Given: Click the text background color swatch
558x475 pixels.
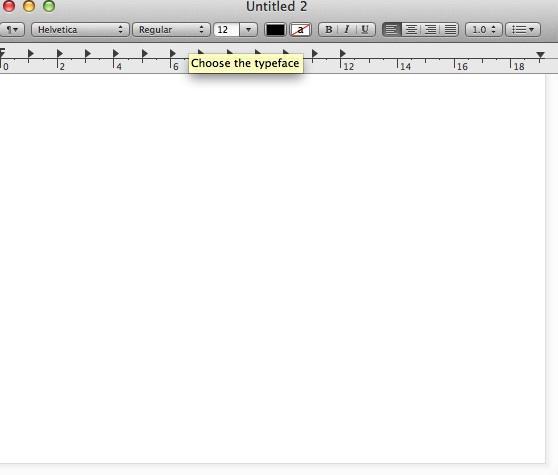Looking at the screenshot, I should [x=300, y=30].
